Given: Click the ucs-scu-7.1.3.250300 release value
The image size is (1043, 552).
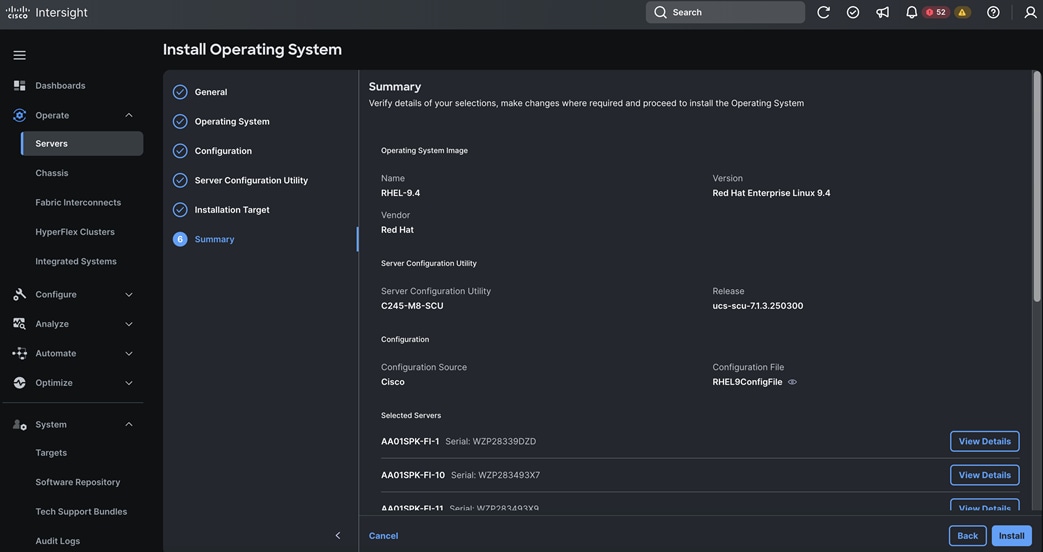Looking at the screenshot, I should point(758,306).
